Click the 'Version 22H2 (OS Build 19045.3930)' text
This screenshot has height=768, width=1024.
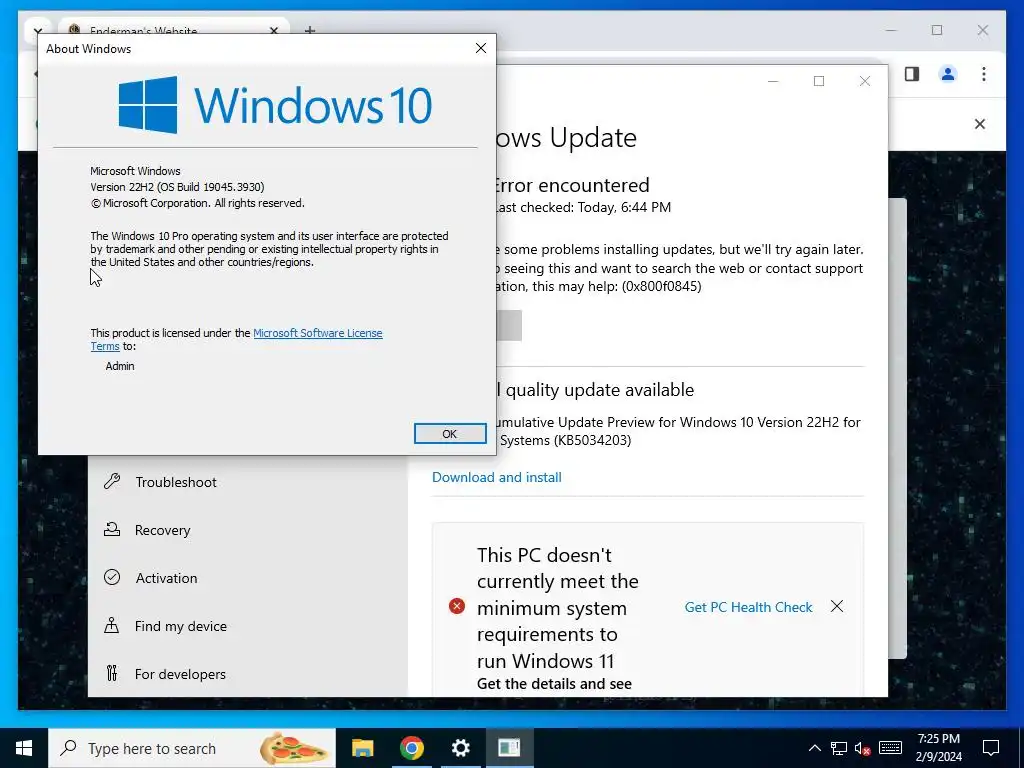pyautogui.click(x=177, y=187)
